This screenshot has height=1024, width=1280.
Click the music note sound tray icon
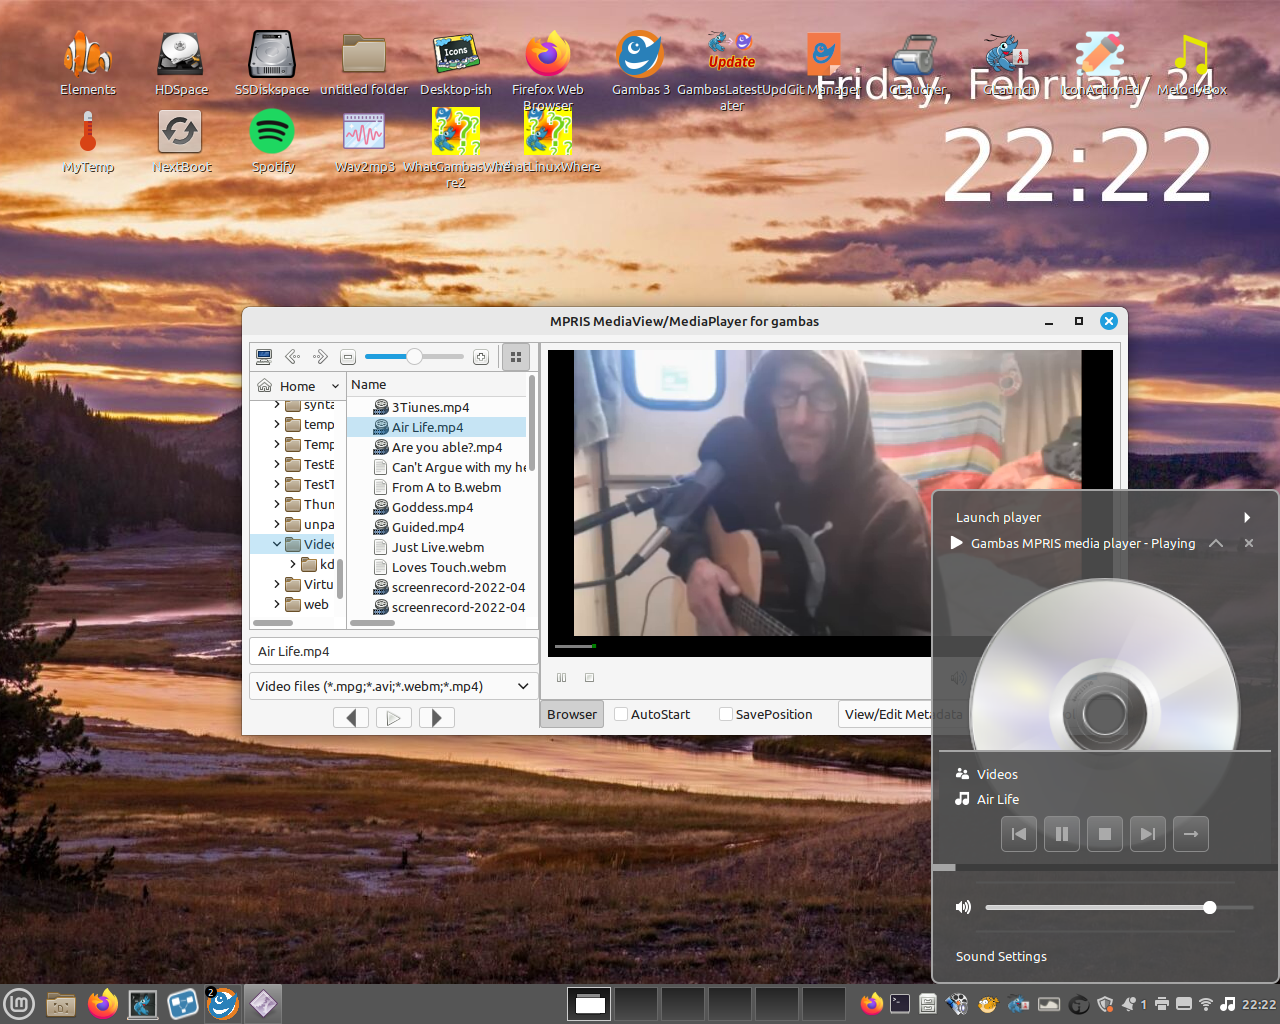click(1228, 1004)
